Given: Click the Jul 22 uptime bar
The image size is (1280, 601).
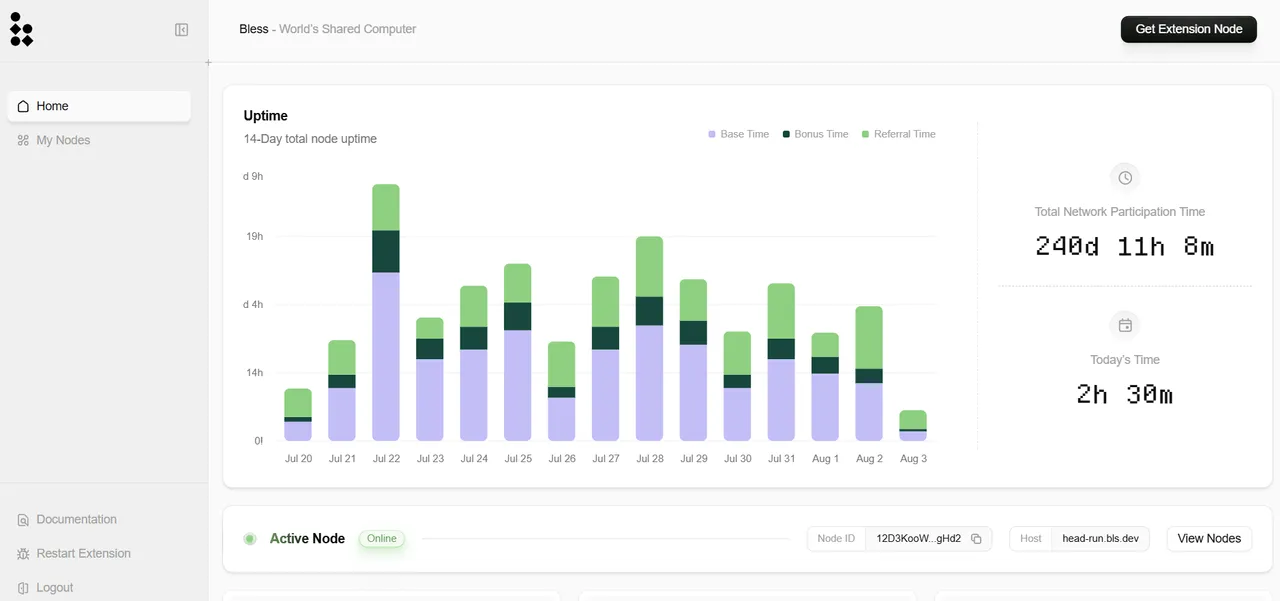Looking at the screenshot, I should (386, 312).
